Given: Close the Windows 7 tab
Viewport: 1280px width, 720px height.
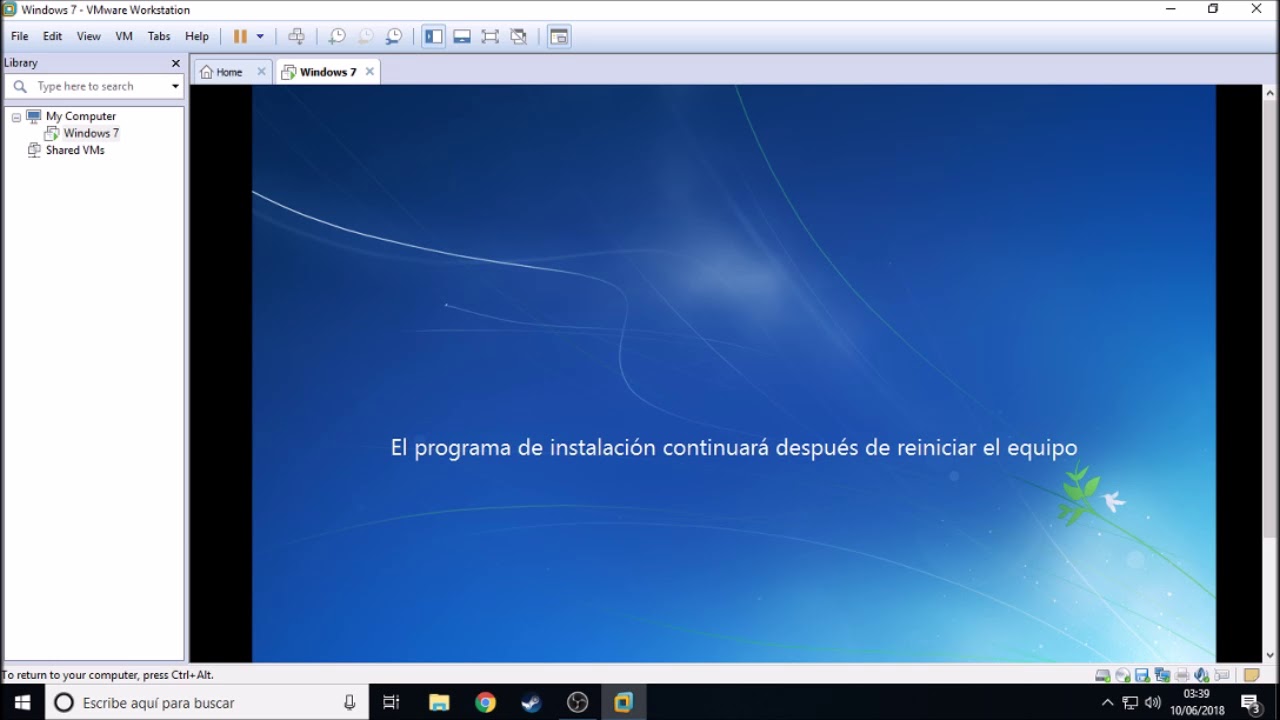Looking at the screenshot, I should pyautogui.click(x=369, y=71).
